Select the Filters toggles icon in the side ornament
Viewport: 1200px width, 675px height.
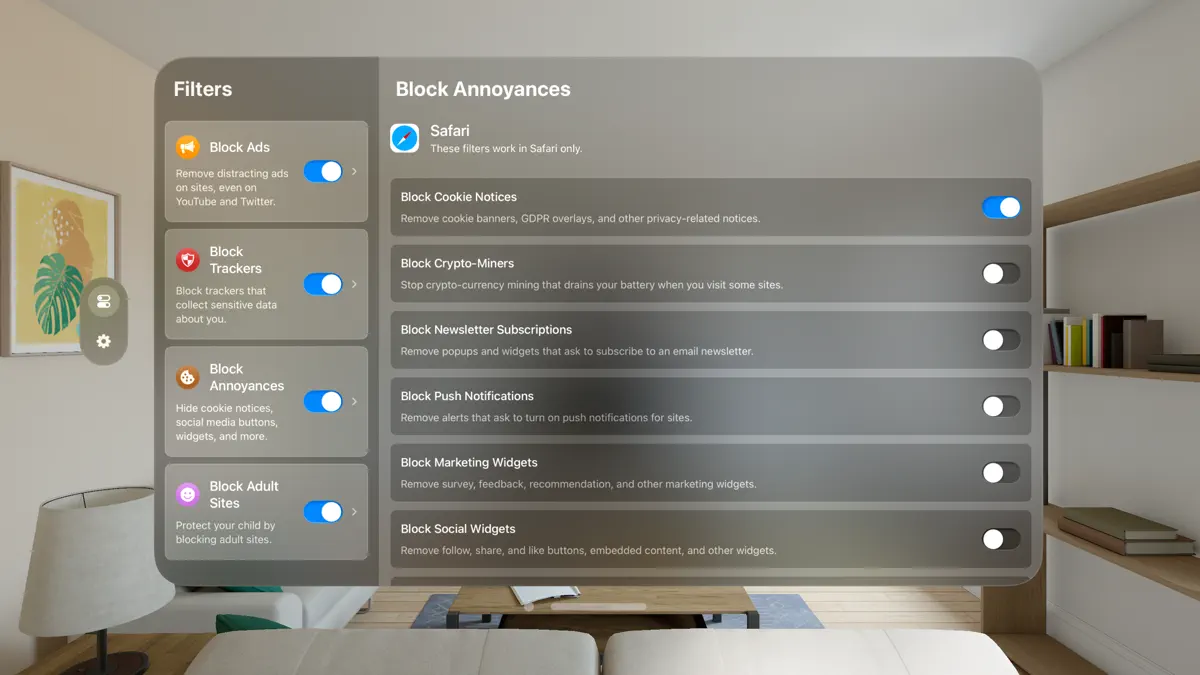pyautogui.click(x=103, y=301)
